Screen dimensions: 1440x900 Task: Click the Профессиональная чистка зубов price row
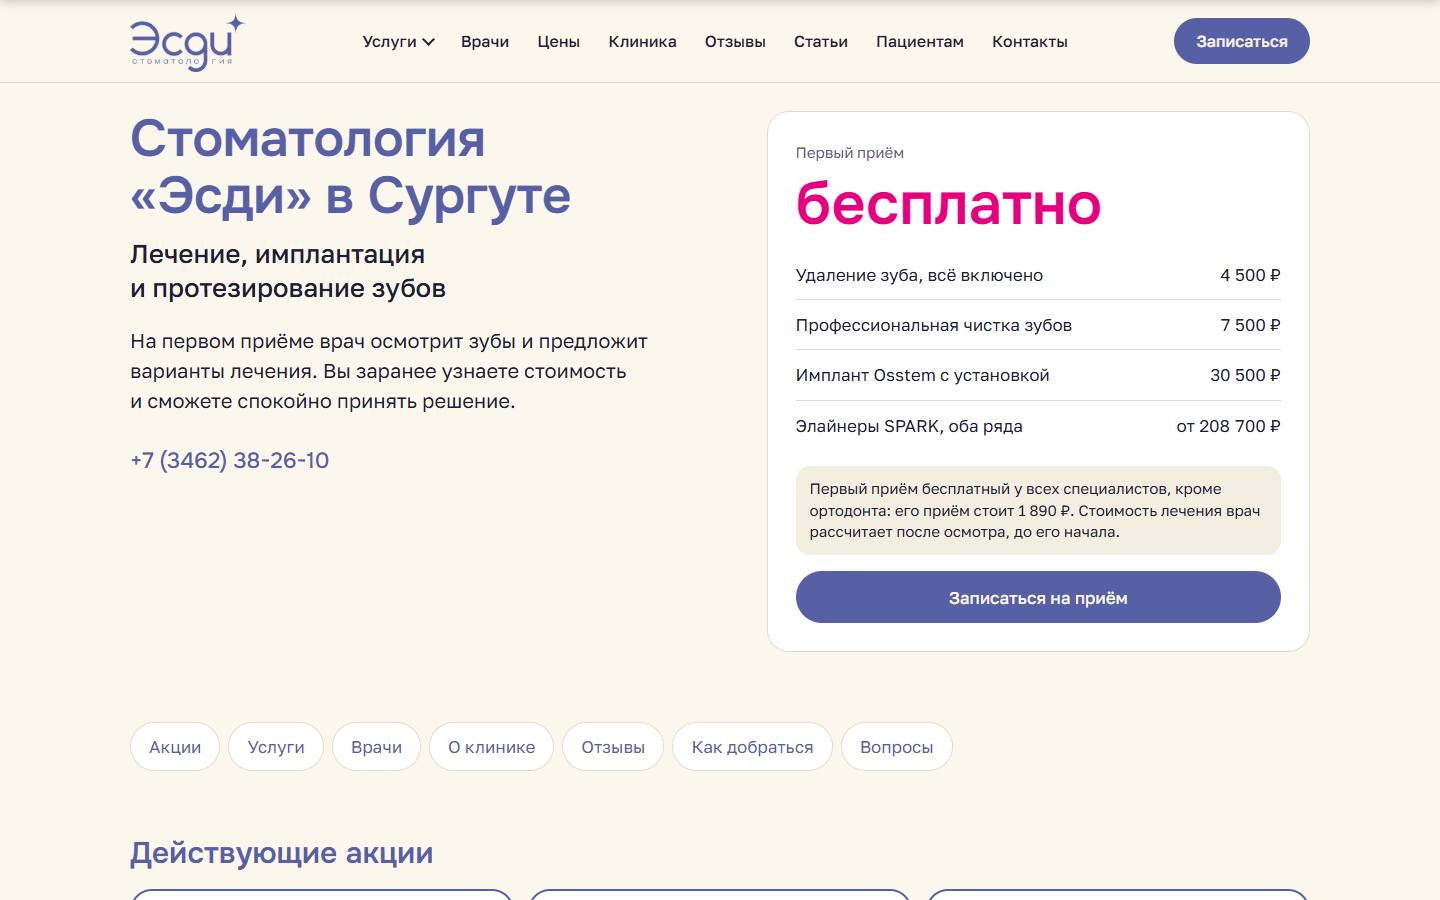(1038, 325)
